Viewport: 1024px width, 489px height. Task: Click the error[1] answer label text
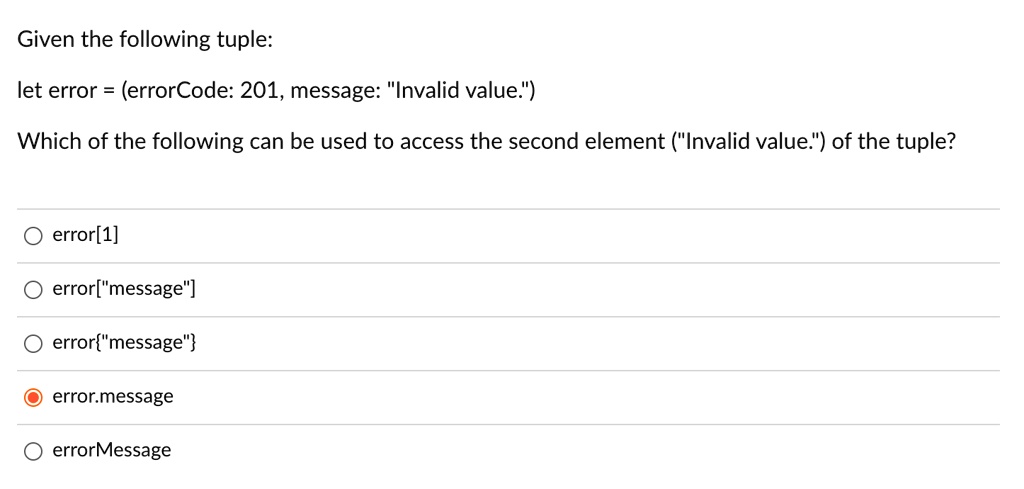coord(86,235)
